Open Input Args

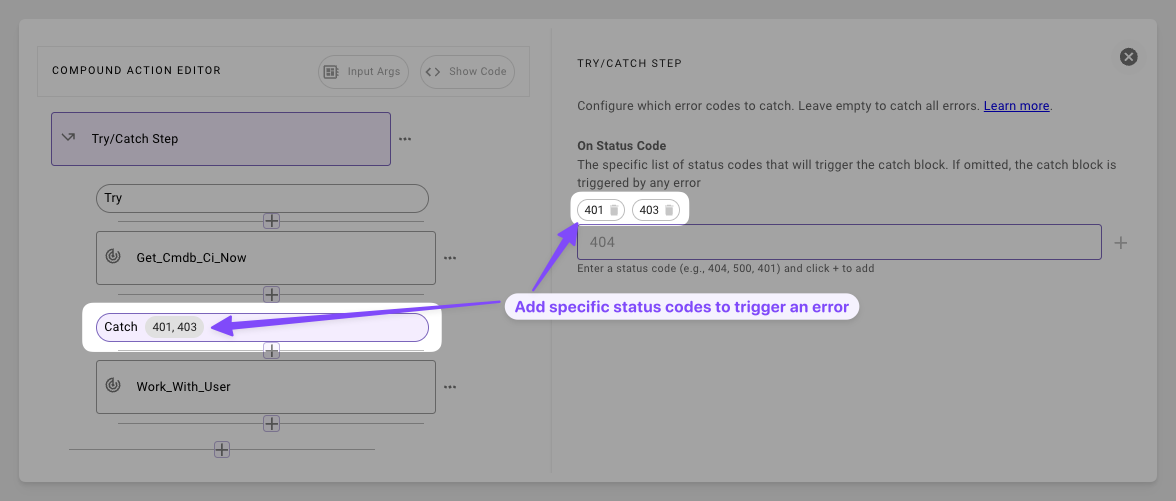click(363, 72)
